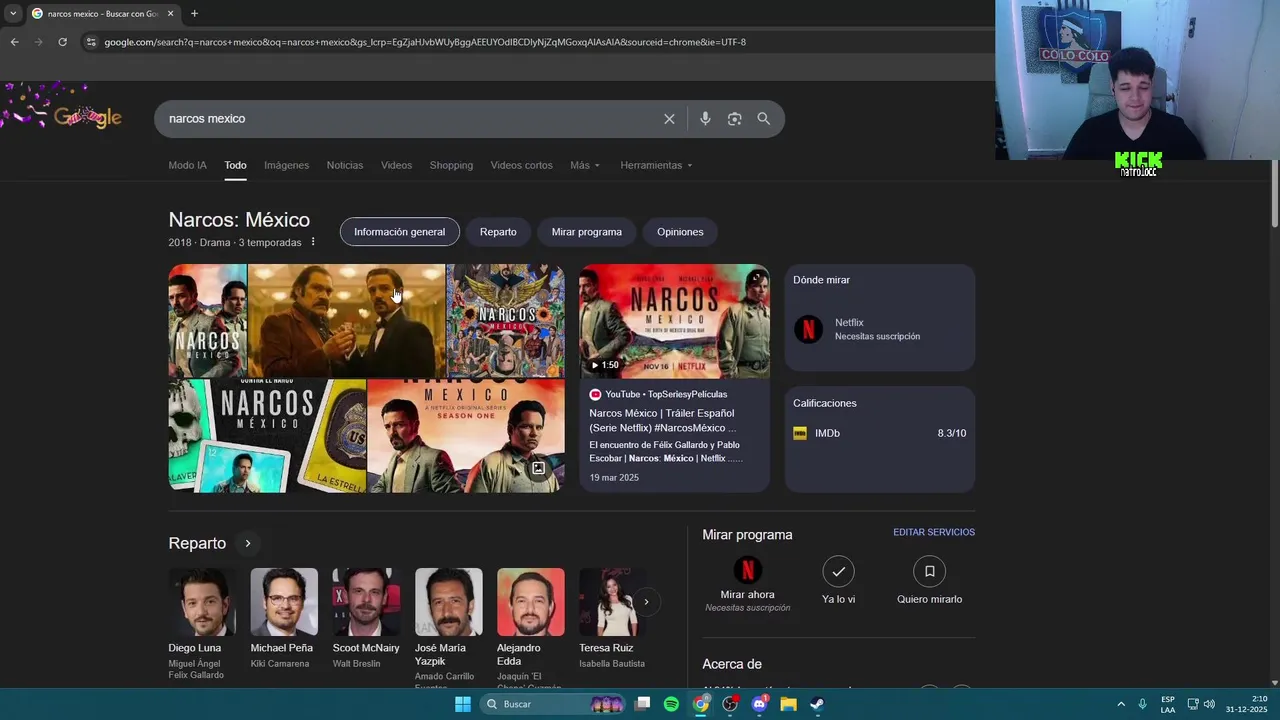Click the Windows taskbar Buscar search box
The height and width of the screenshot is (720, 1280).
click(x=552, y=704)
